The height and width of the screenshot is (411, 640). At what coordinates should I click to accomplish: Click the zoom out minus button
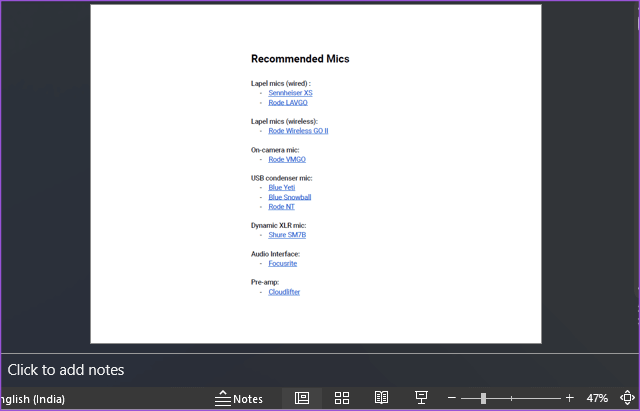[x=451, y=398]
